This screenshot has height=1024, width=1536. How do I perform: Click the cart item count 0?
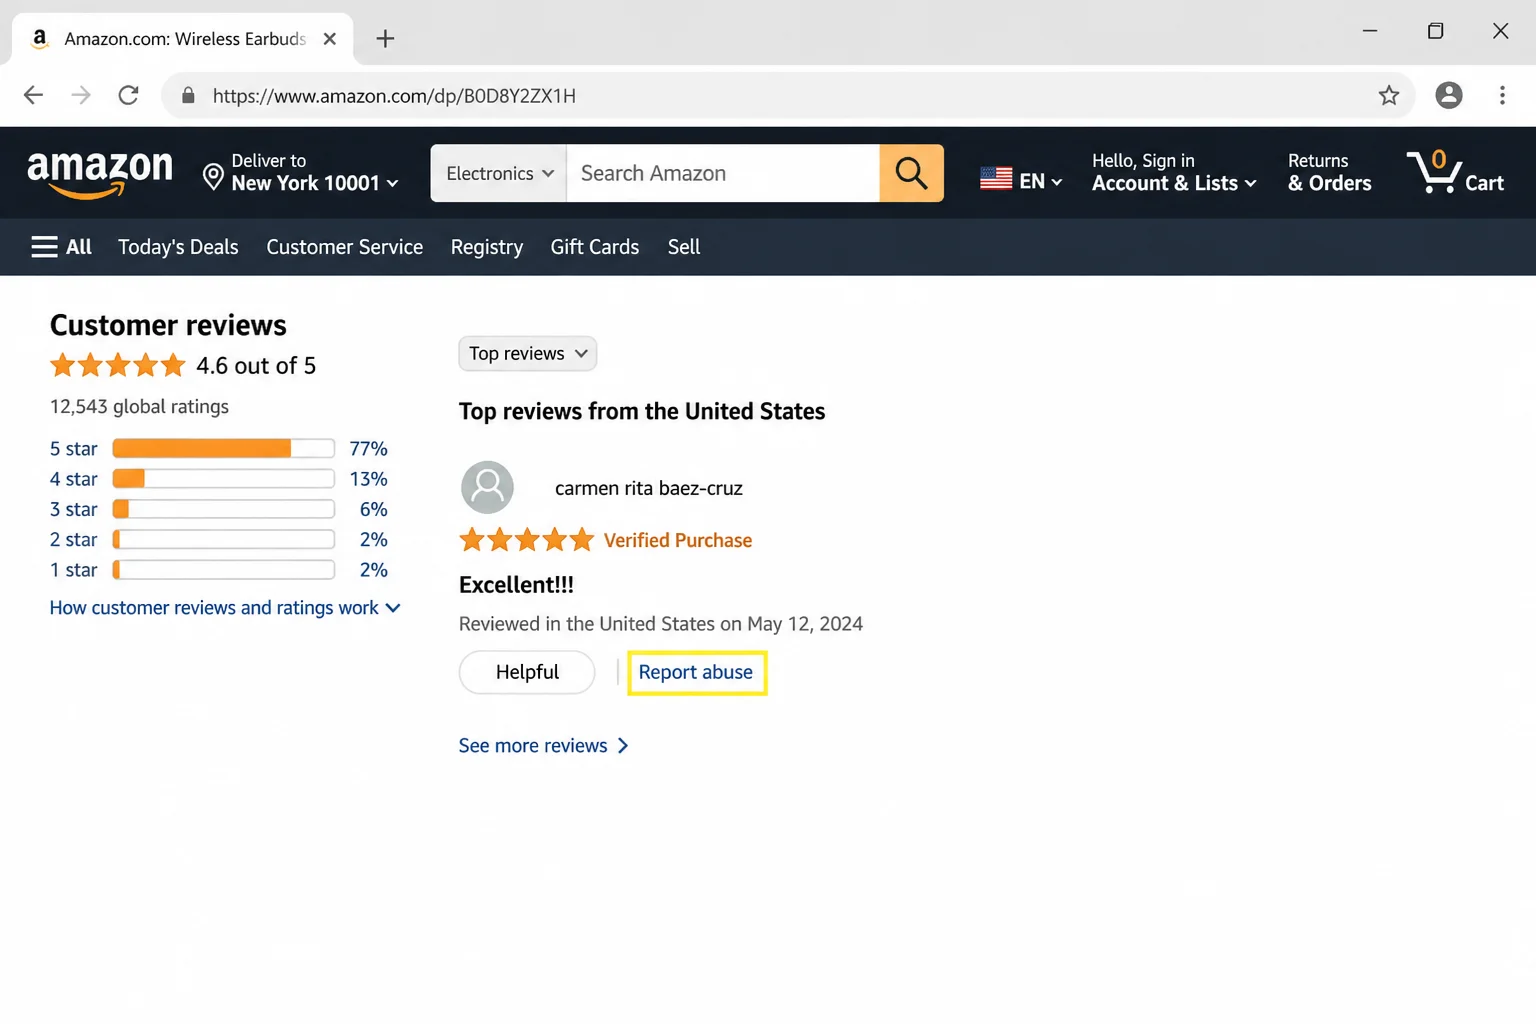1439,159
